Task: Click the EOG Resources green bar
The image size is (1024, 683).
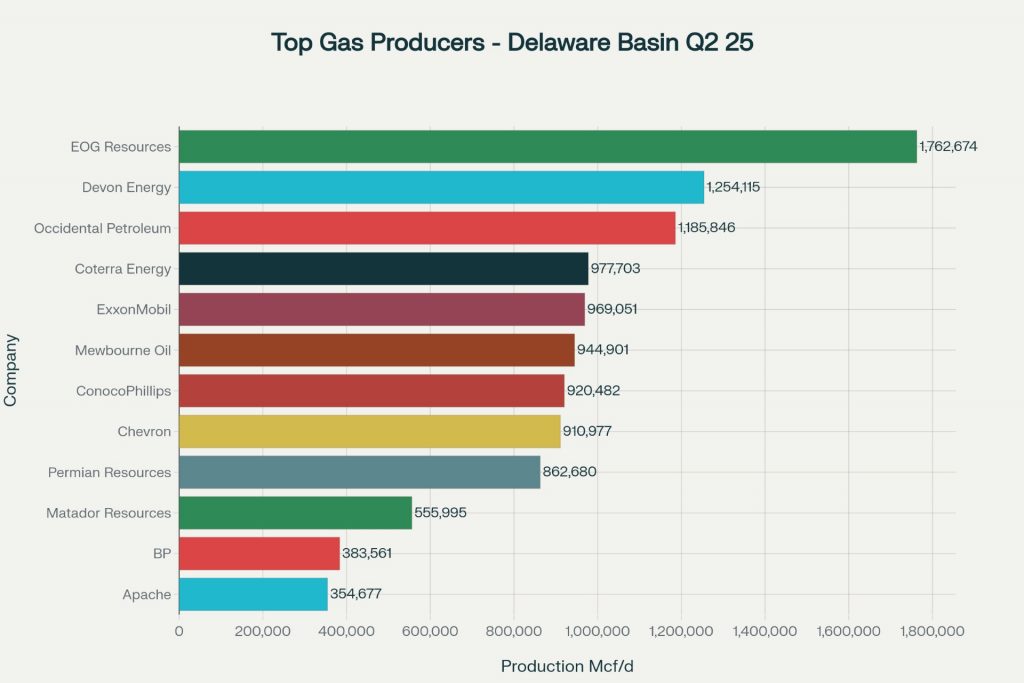Action: (x=547, y=146)
